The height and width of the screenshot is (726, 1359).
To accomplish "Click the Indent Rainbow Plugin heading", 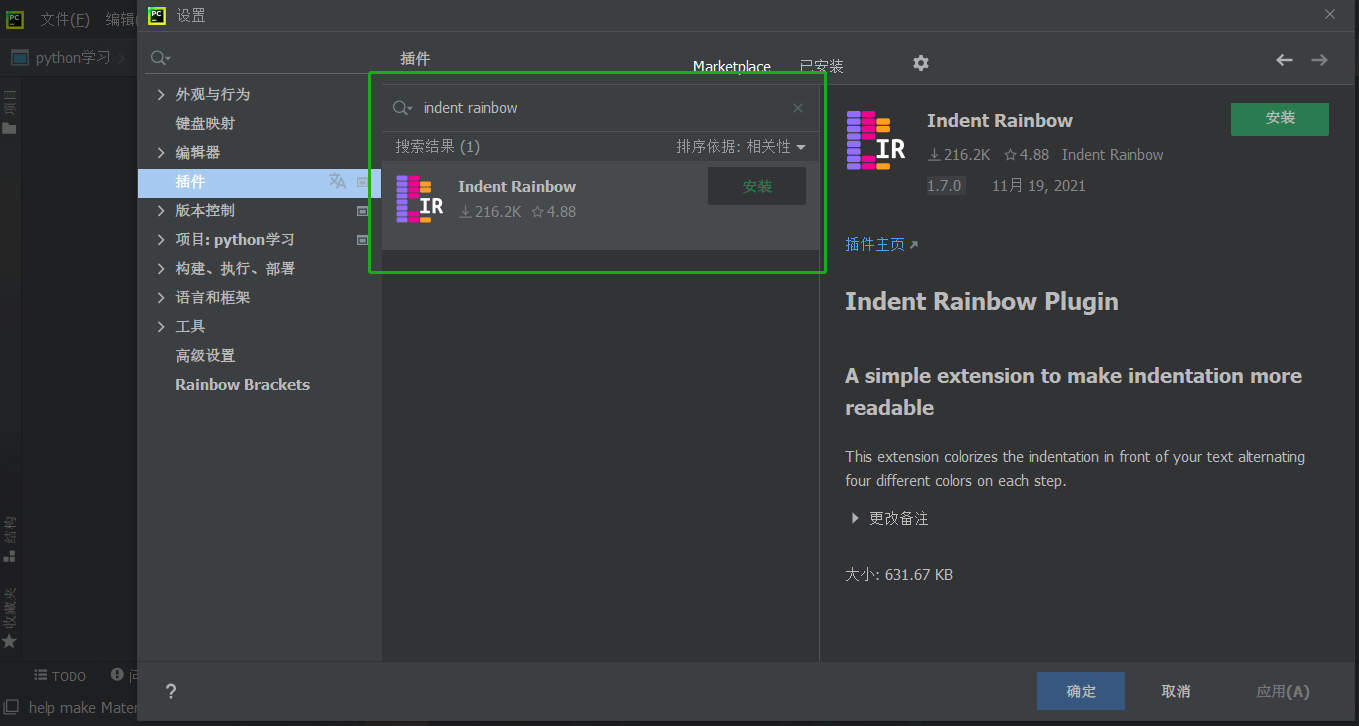I will [982, 301].
